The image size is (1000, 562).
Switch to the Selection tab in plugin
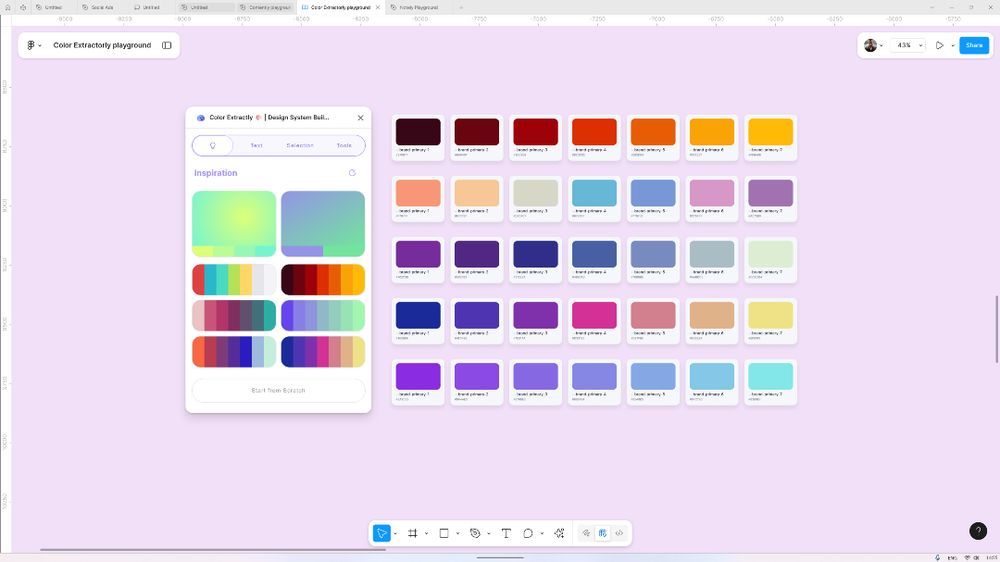(x=300, y=146)
